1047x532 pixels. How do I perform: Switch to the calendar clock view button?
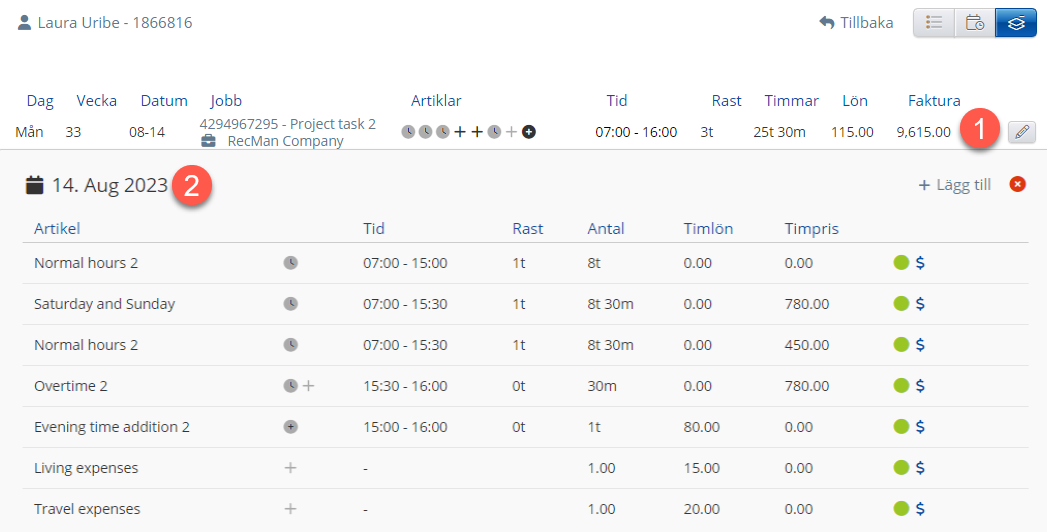click(x=974, y=22)
